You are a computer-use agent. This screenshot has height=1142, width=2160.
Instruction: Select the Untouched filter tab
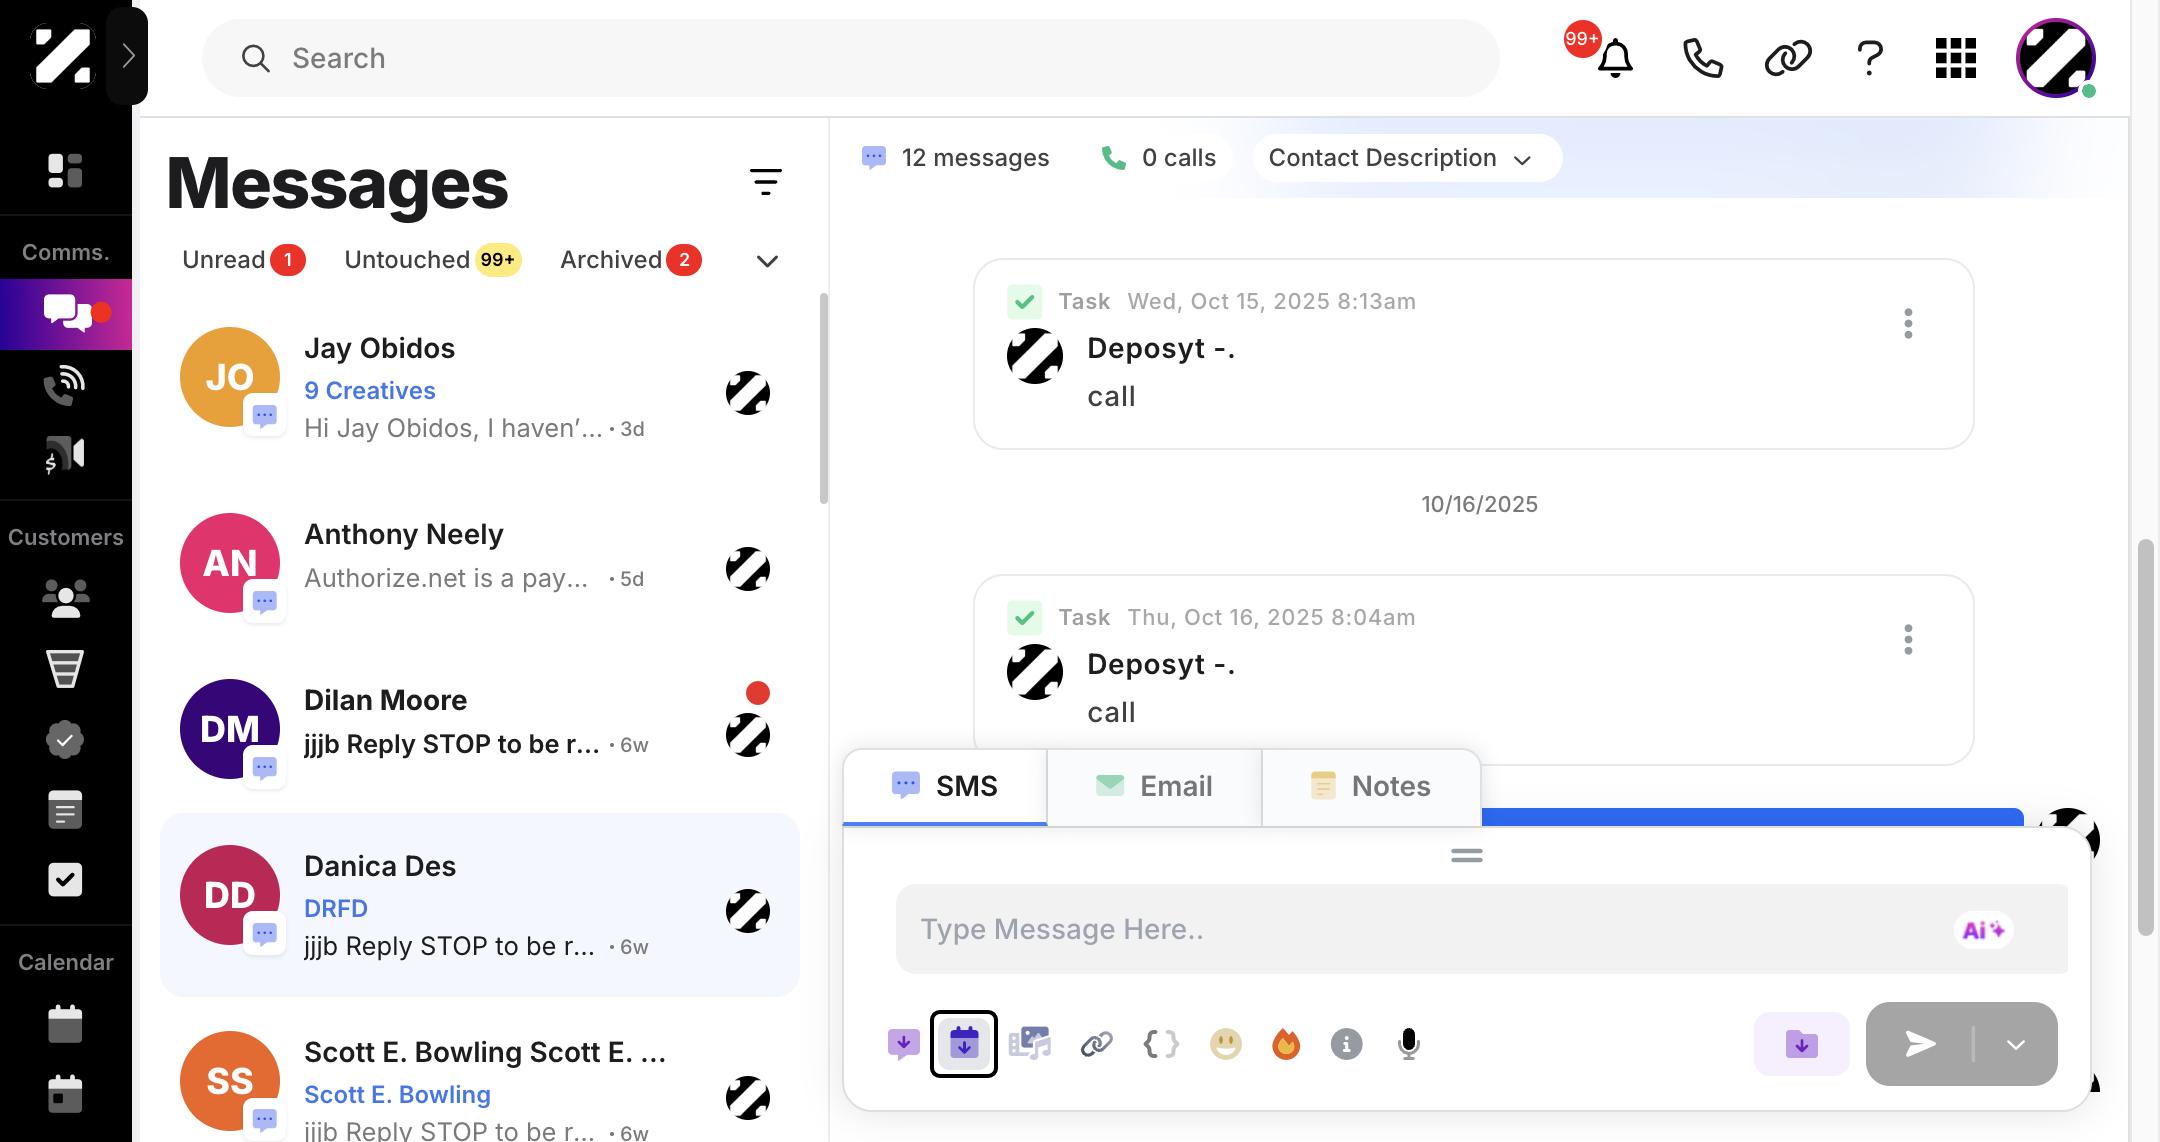point(432,260)
